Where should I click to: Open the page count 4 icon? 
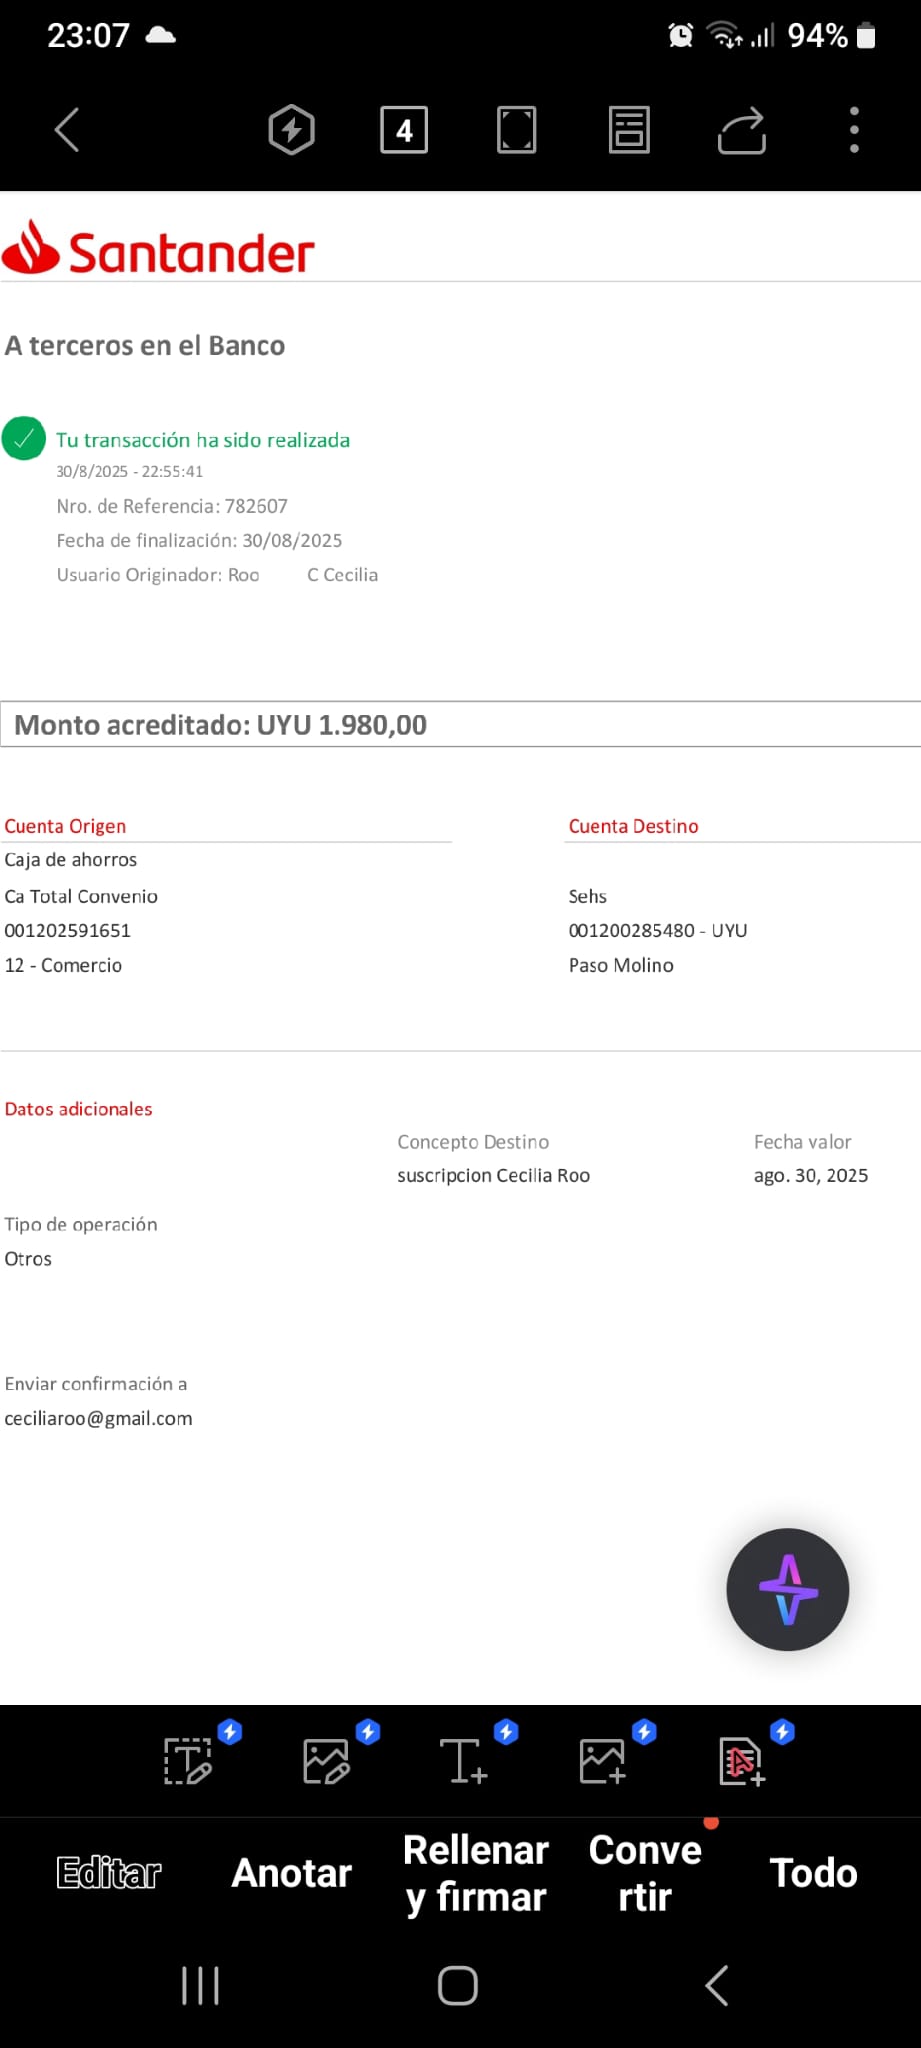404,130
